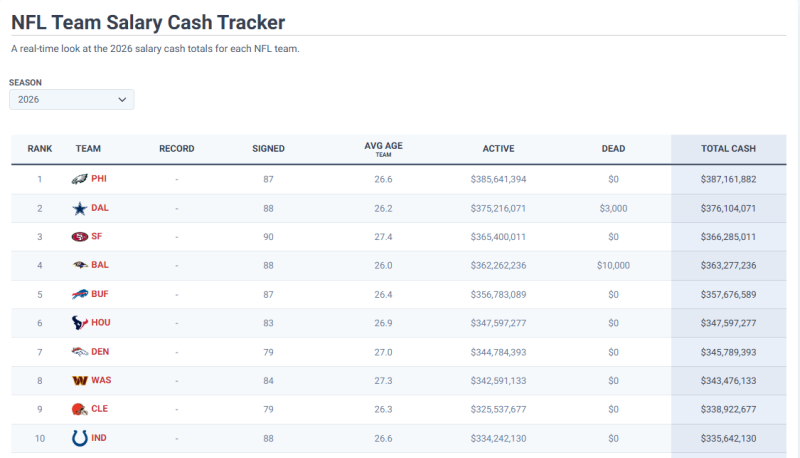Viewport: 800px width, 458px height.
Task: Open the DEN team link
Action: [x=100, y=351]
